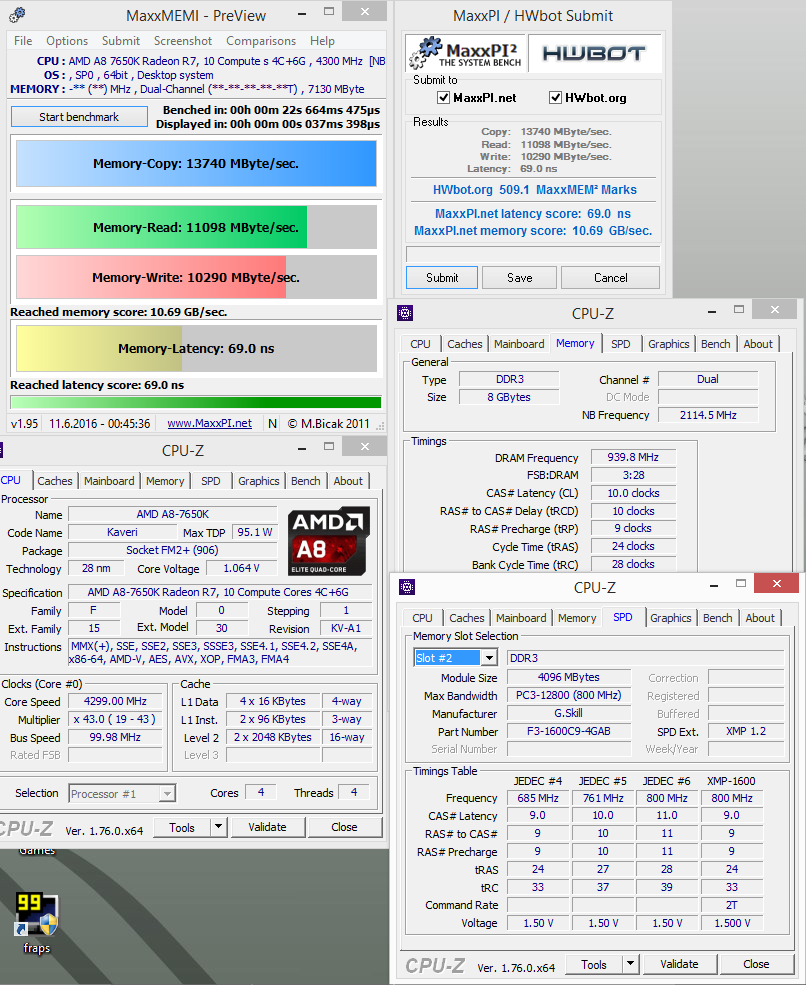806x985 pixels.
Task: Open the Processor #1 selection dropdown
Action: [167, 793]
